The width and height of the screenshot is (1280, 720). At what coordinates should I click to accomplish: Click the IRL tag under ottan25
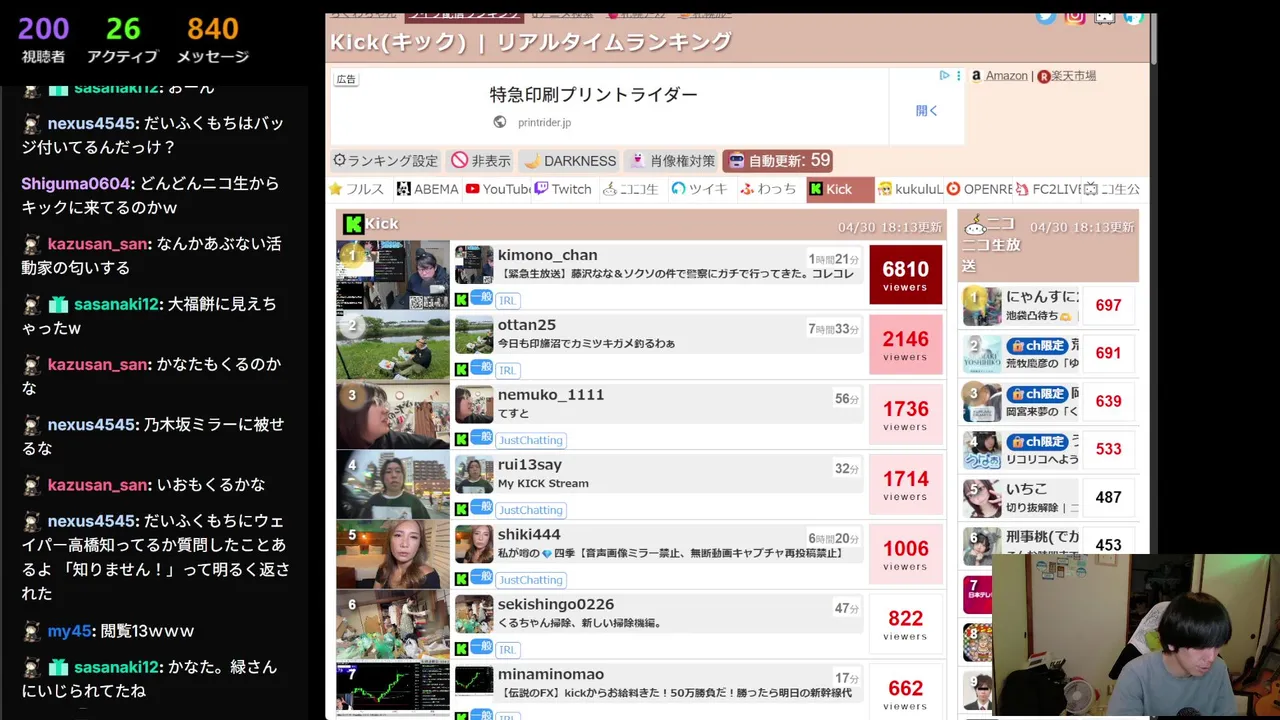508,370
